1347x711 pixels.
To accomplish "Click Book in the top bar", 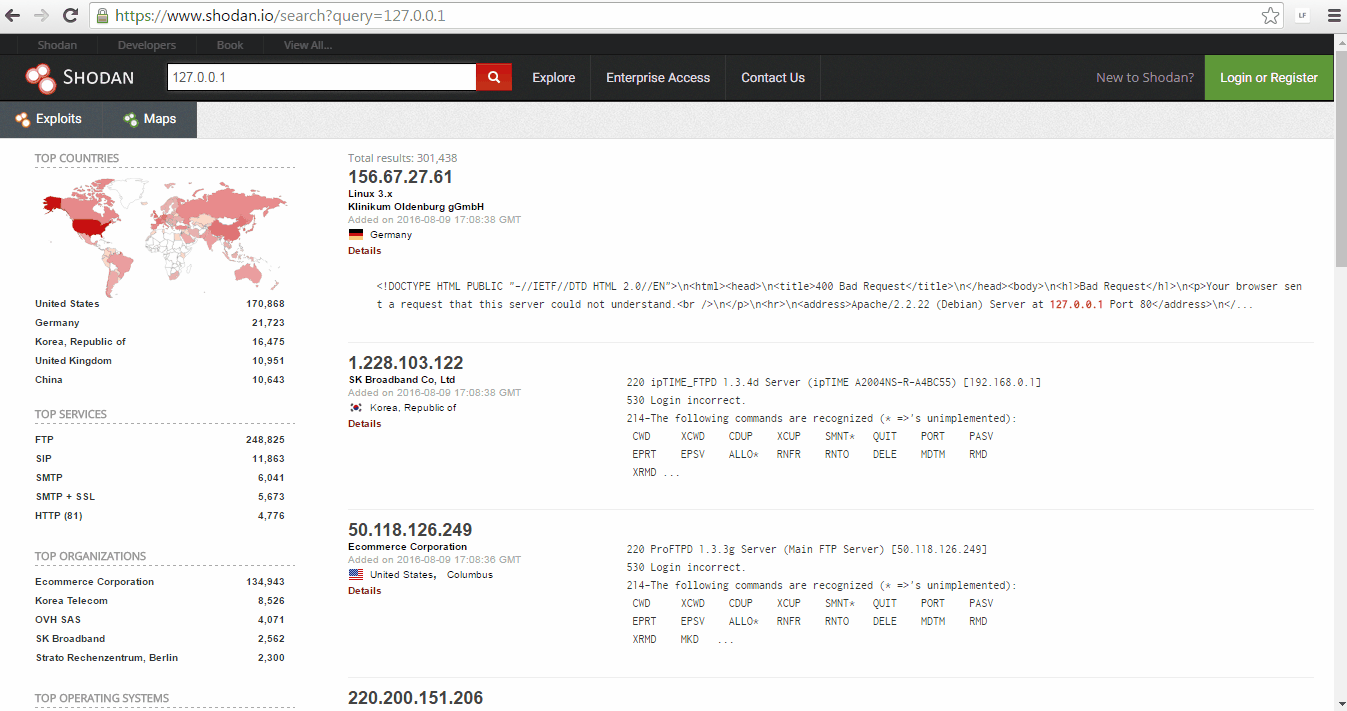I will 230,45.
